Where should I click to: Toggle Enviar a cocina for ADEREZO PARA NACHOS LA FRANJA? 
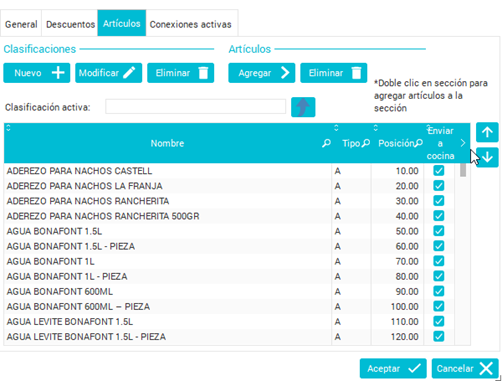tap(439, 185)
